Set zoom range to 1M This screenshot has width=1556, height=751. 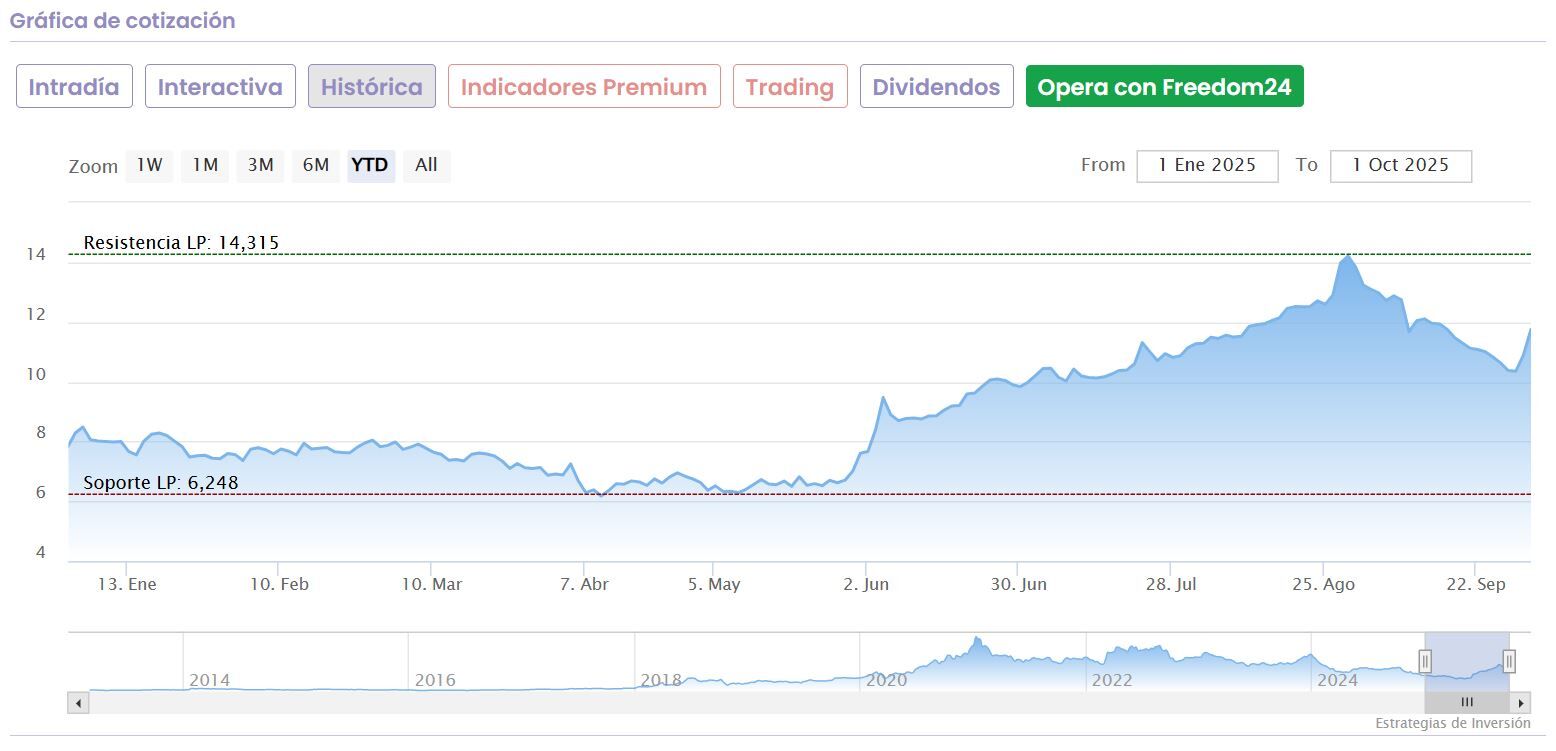pos(205,165)
